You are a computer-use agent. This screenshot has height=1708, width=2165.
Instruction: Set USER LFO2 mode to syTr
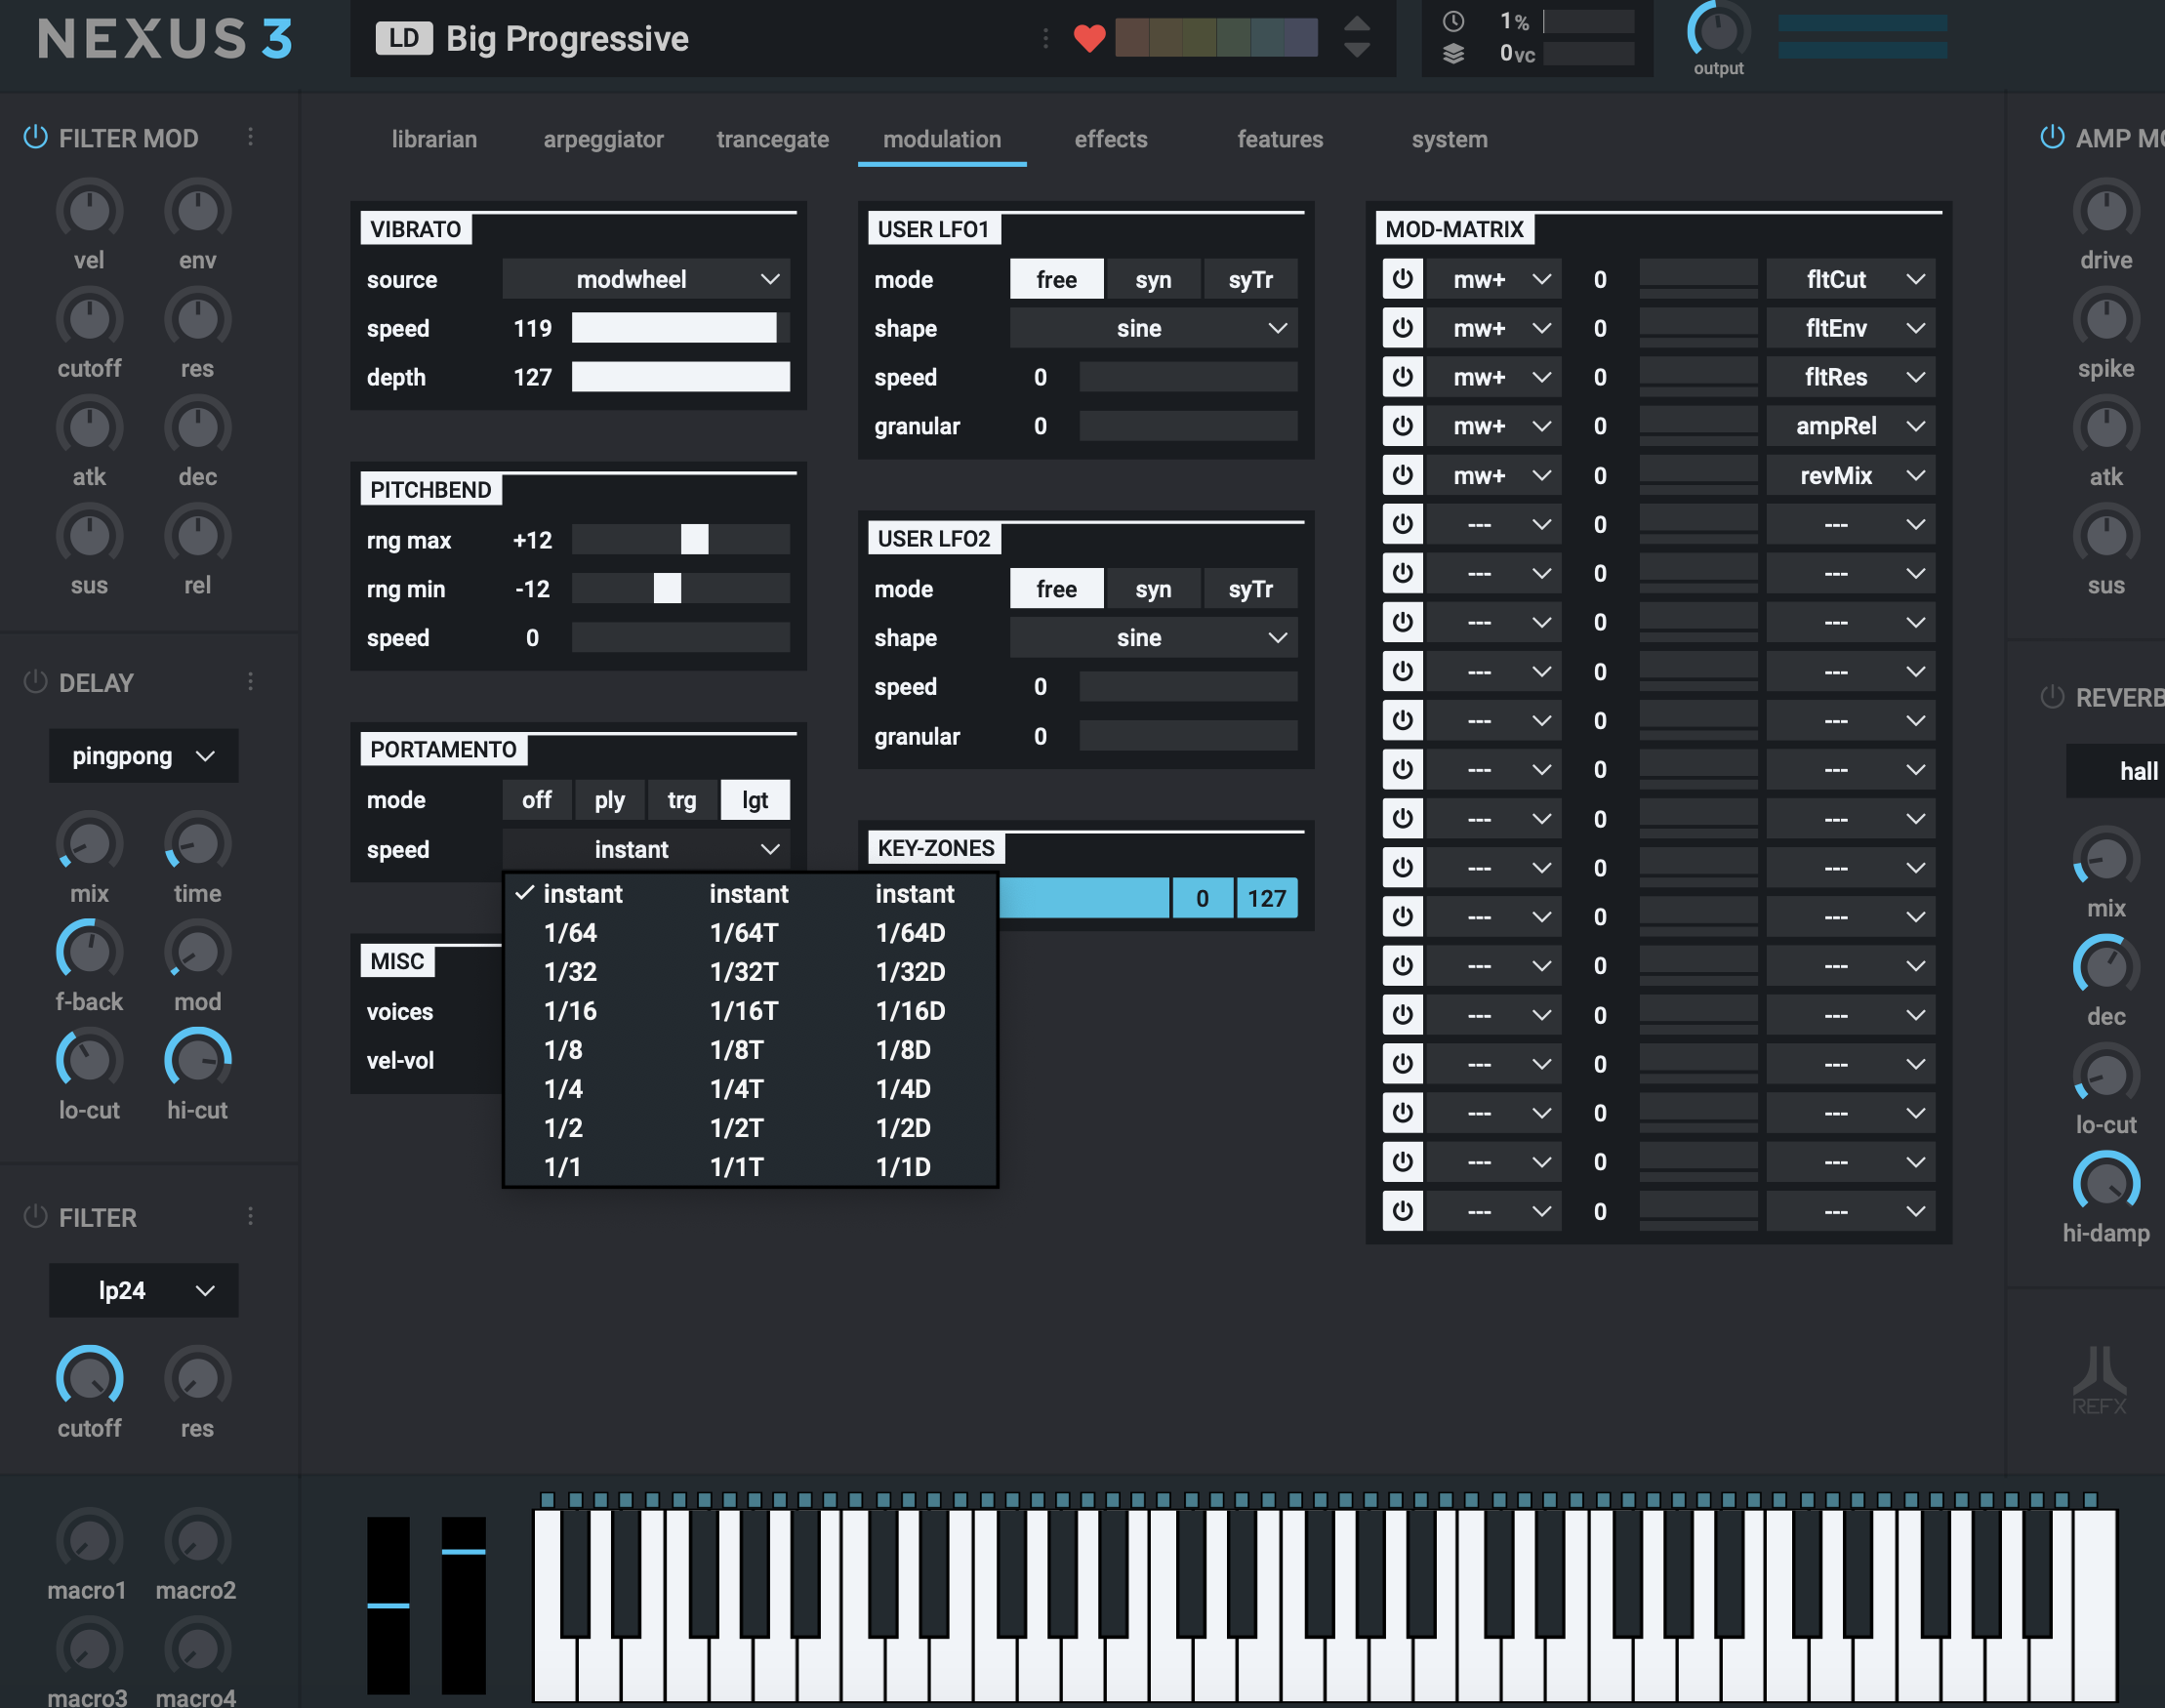tap(1250, 589)
